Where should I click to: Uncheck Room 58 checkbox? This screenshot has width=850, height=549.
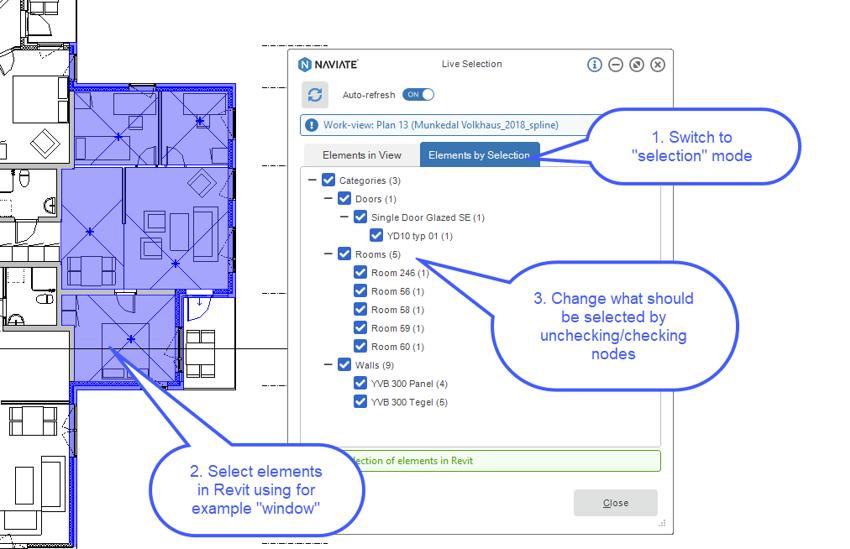(360, 309)
